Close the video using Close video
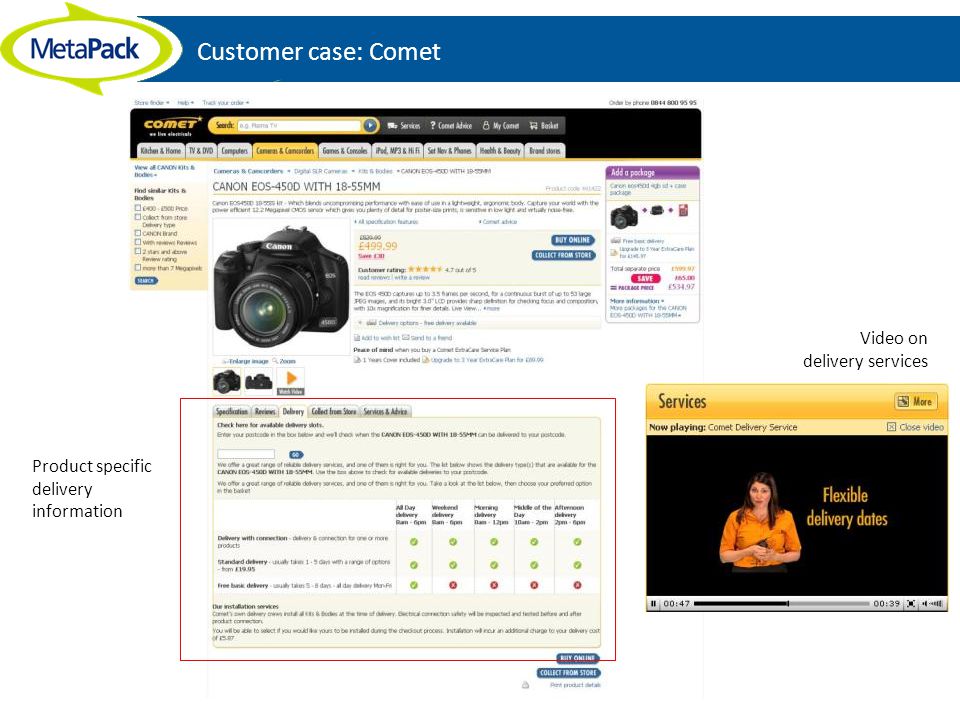Viewport: 960px width, 720px height. click(915, 427)
